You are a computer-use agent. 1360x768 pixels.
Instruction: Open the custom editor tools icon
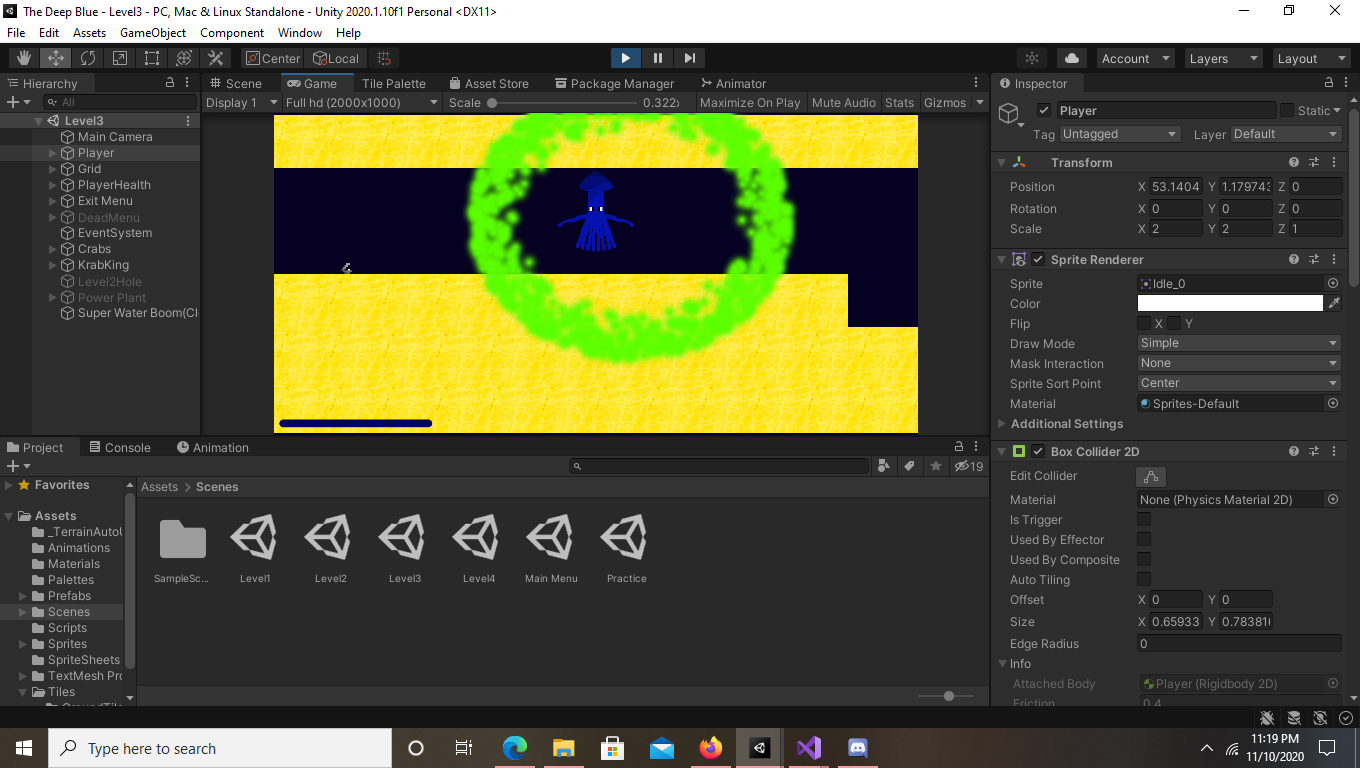pyautogui.click(x=216, y=58)
